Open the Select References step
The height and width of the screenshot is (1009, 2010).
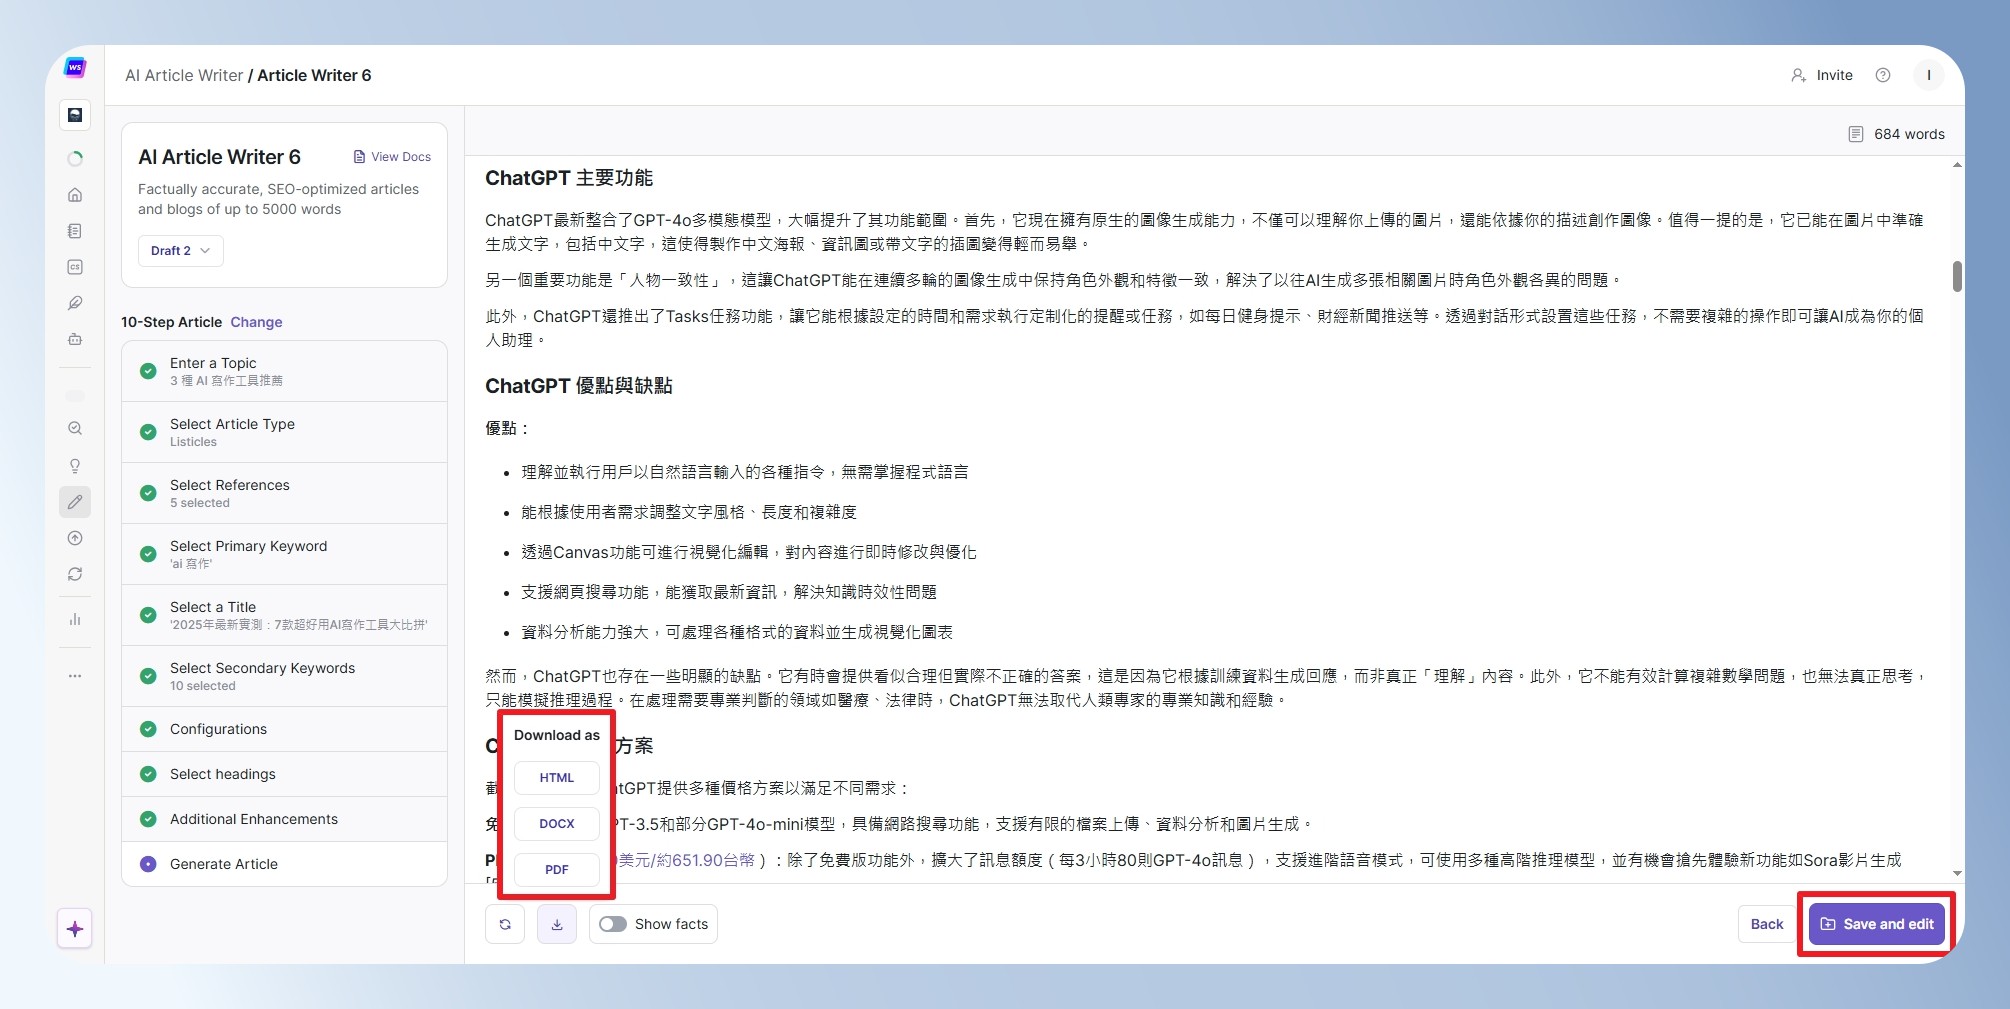(x=284, y=493)
